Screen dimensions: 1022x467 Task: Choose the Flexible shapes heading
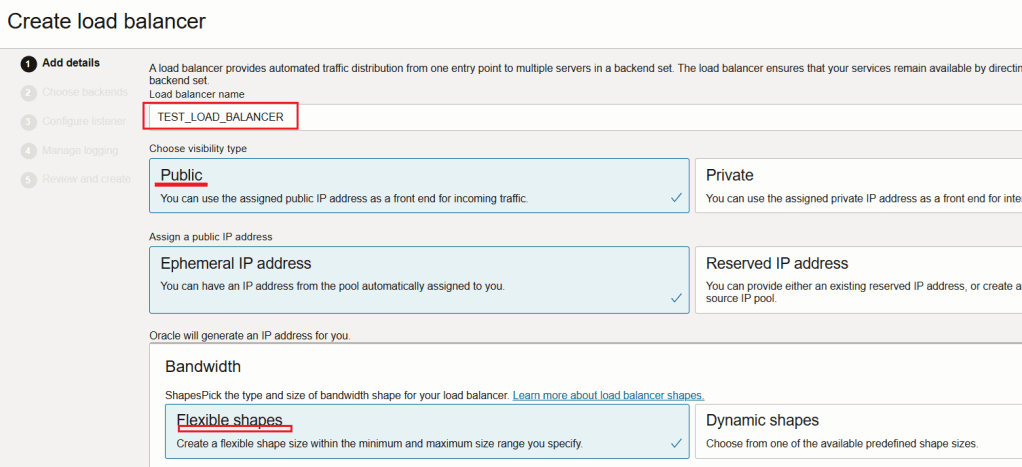[229, 420]
